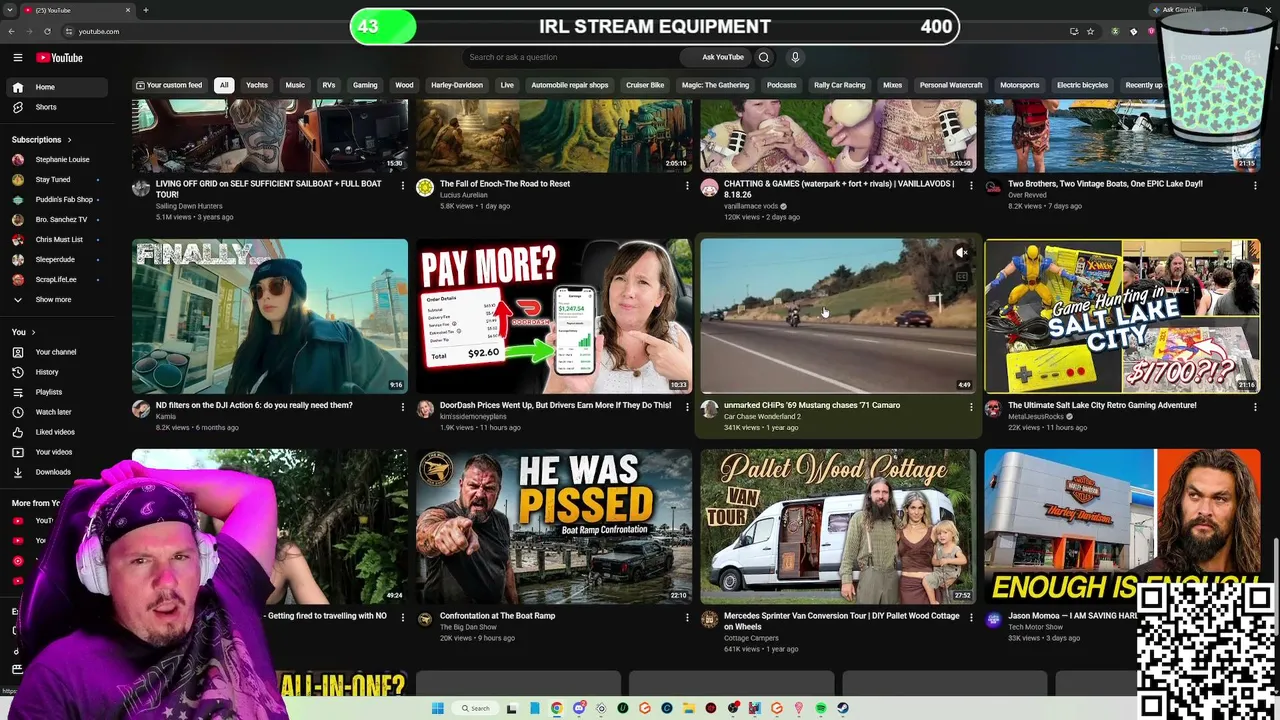This screenshot has height=720, width=1280.
Task: Open a new browser tab
Action: point(145,10)
